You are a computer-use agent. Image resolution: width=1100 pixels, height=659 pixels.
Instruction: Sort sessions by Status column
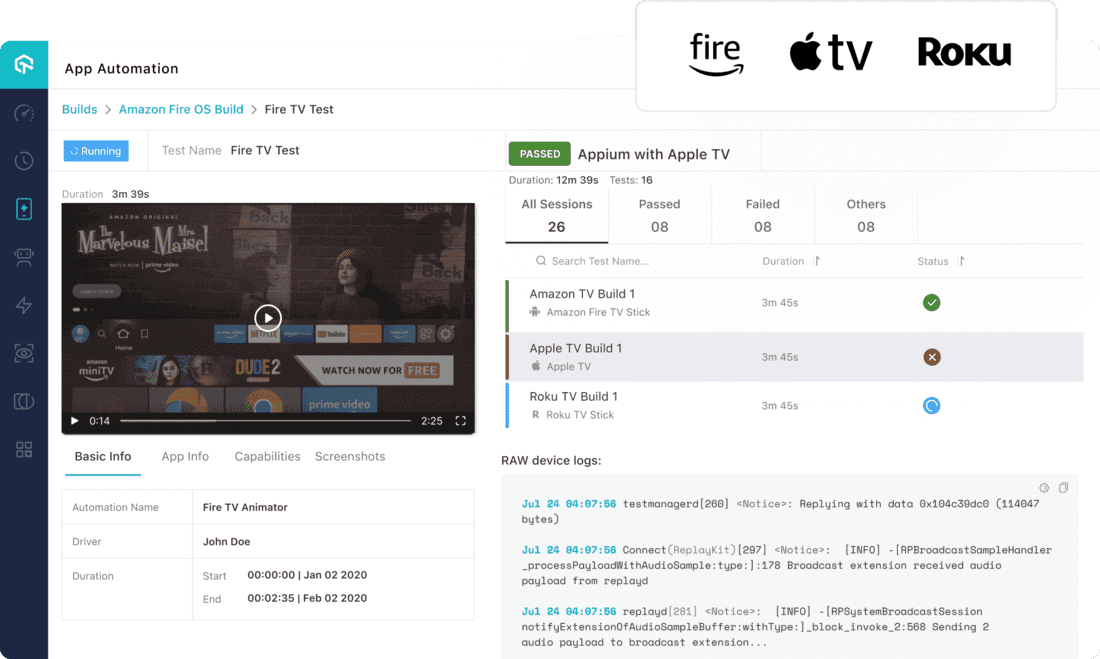[961, 261]
